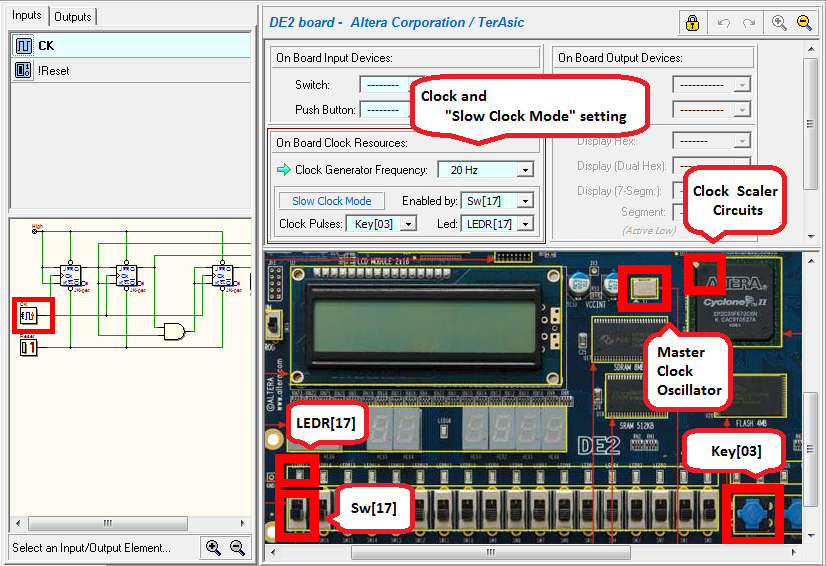
Task: Click the undo arrow in board toolbar
Action: point(724,23)
